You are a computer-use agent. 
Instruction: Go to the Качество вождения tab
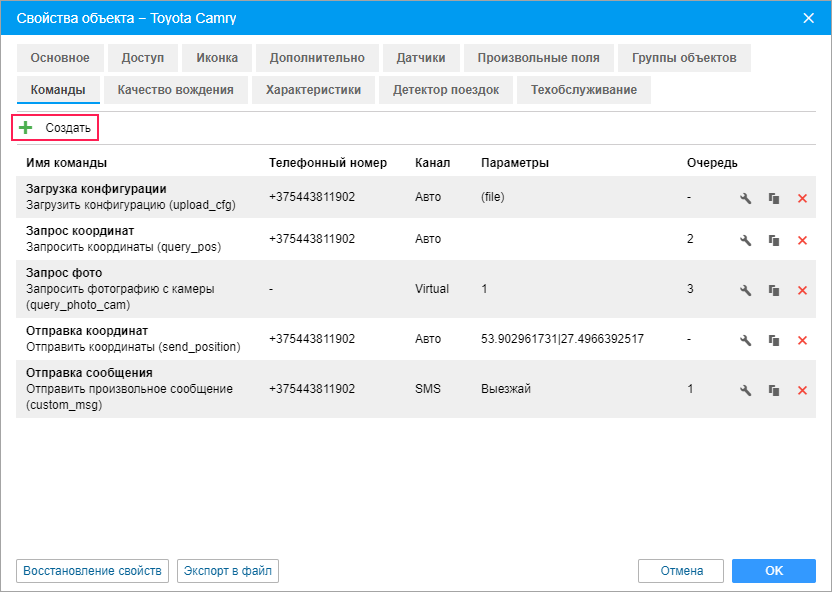point(175,90)
